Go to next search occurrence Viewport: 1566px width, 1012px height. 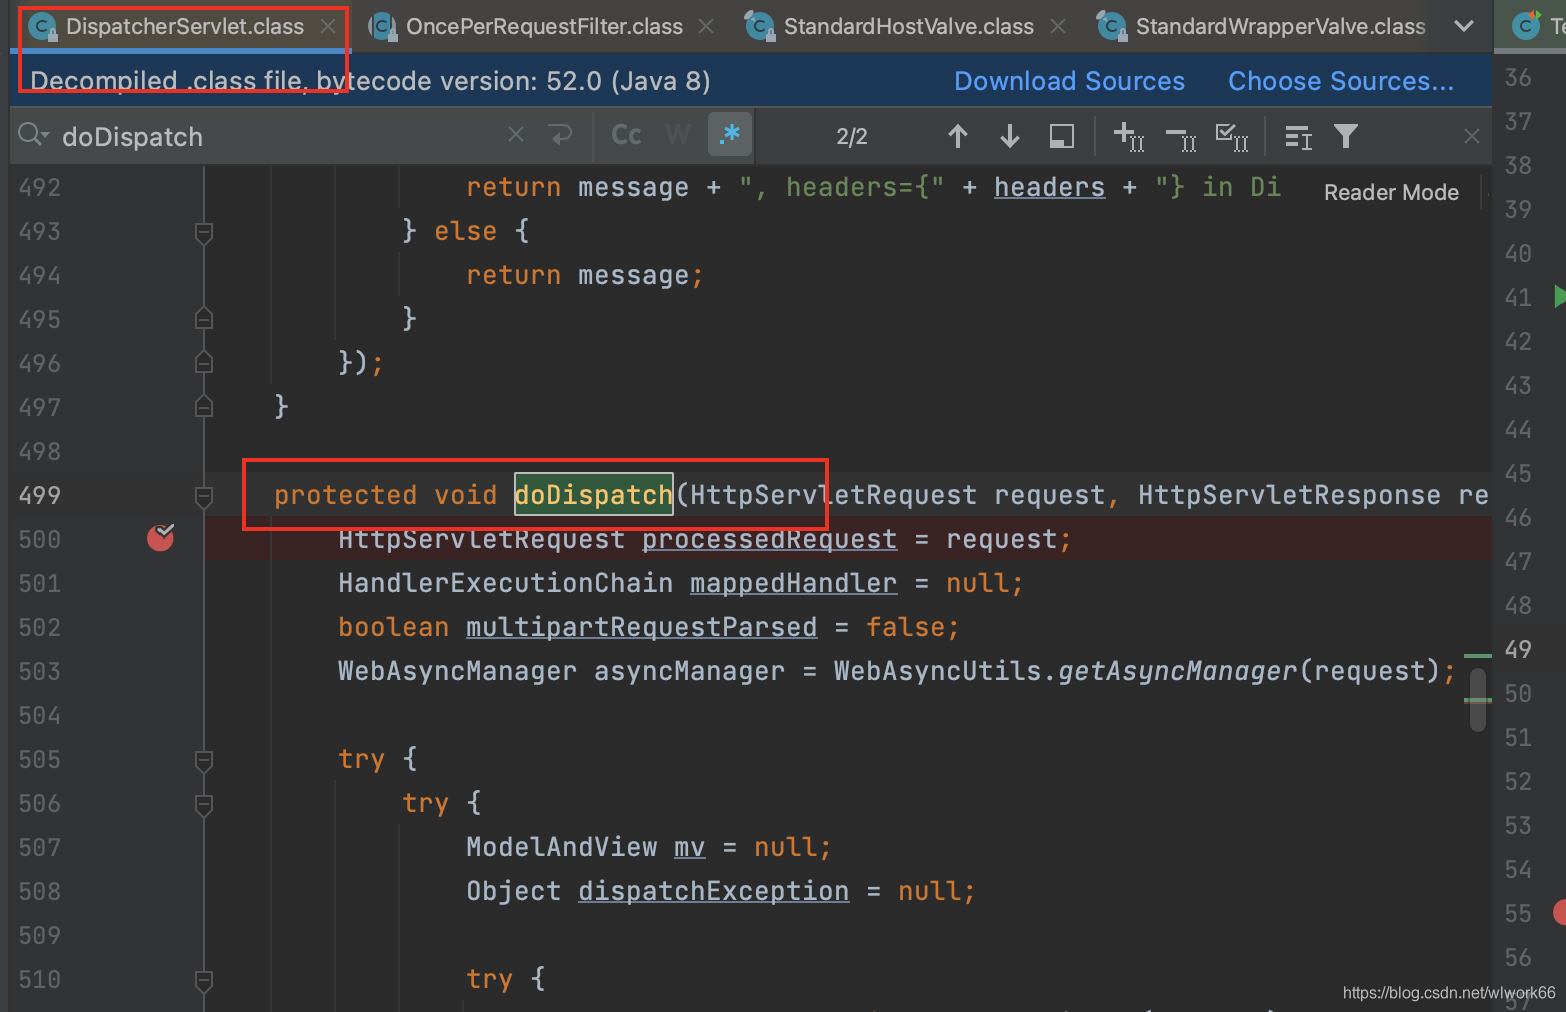tap(1010, 136)
